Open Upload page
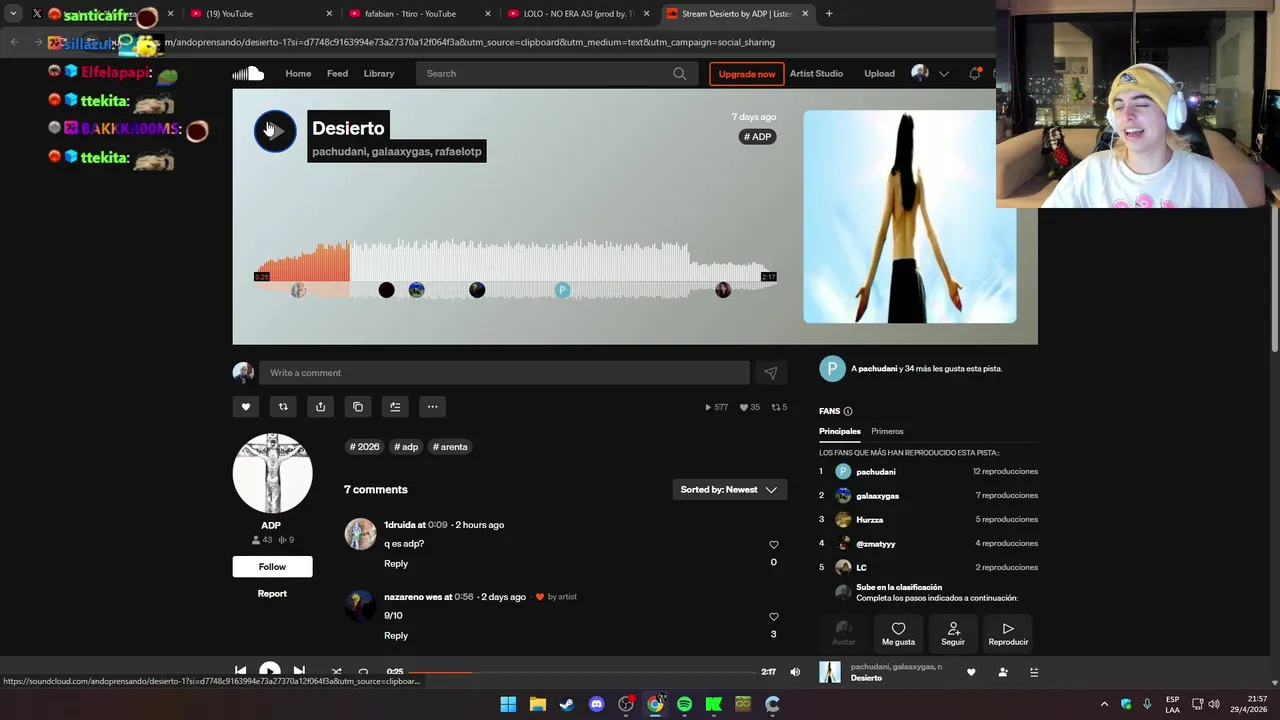The height and width of the screenshot is (720, 1280). [x=879, y=73]
